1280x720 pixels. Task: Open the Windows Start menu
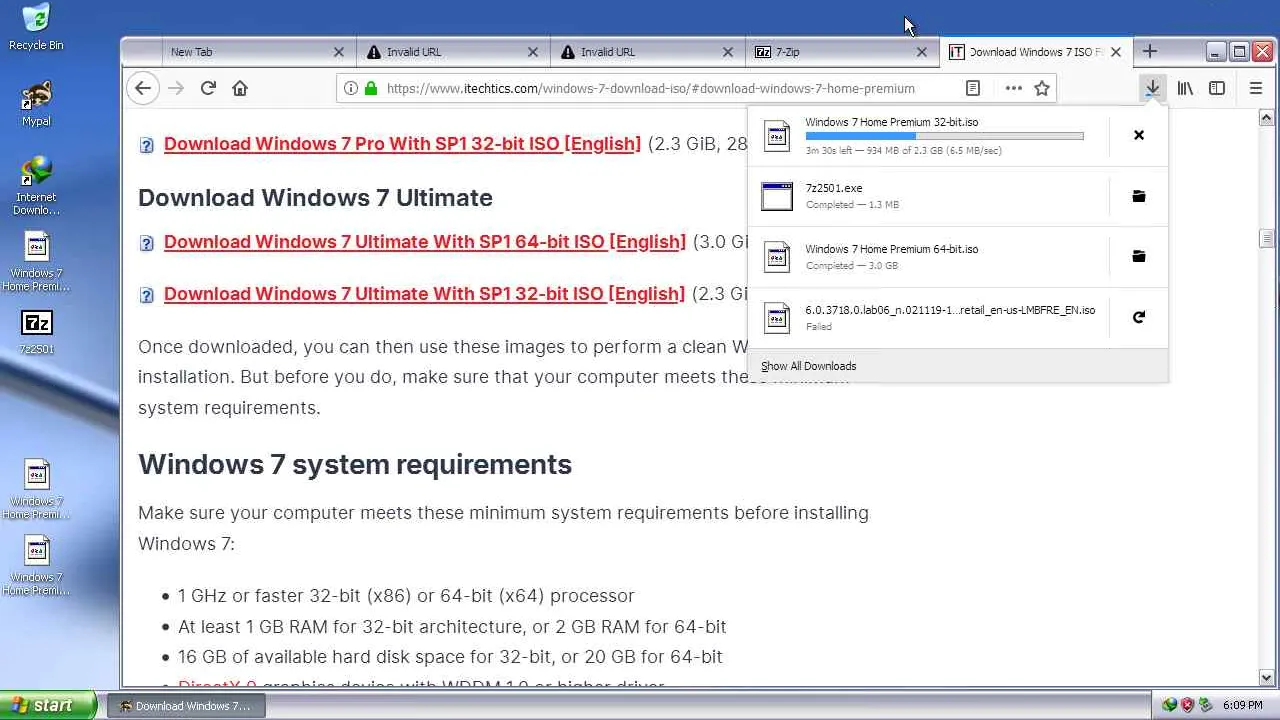48,705
